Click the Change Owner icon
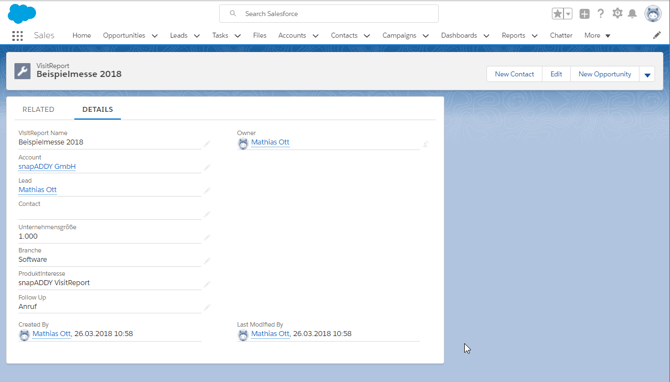This screenshot has height=382, width=670. (x=426, y=144)
